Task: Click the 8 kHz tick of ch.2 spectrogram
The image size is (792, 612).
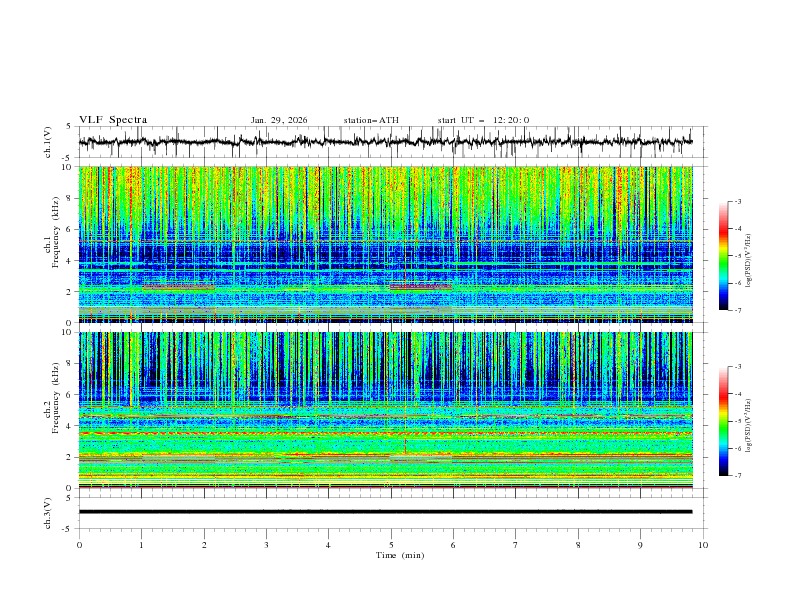Action: coord(71,364)
